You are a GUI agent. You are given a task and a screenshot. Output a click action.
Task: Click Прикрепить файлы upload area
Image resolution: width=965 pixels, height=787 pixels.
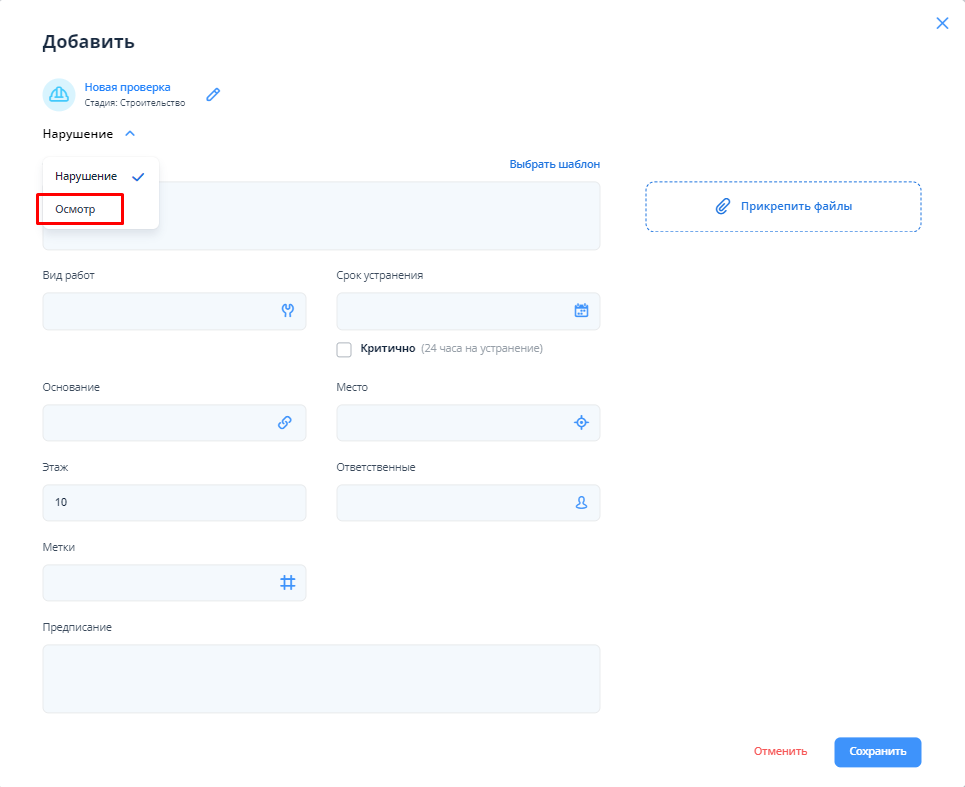click(x=783, y=206)
